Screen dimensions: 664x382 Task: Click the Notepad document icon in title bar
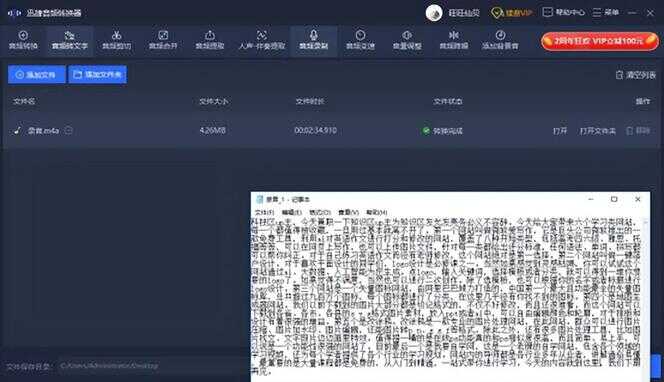click(x=260, y=199)
